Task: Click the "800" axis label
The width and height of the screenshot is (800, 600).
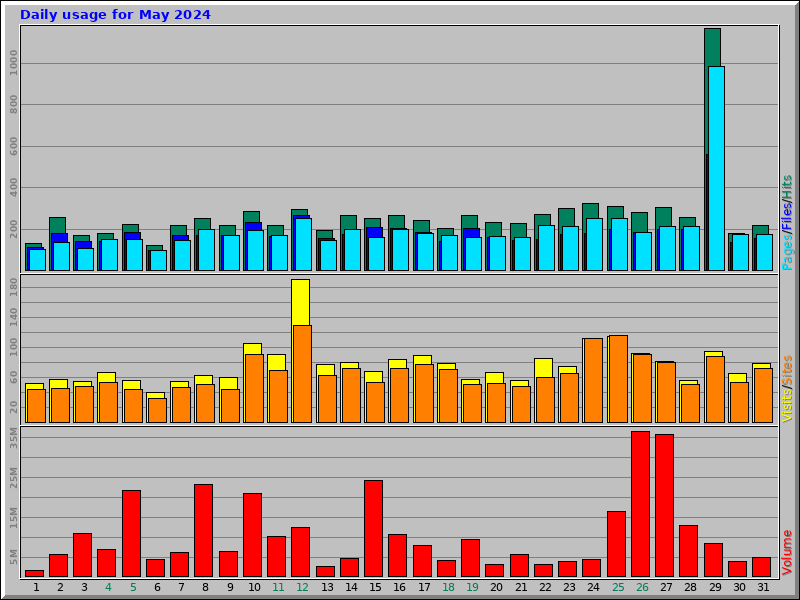Action: pyautogui.click(x=13, y=105)
